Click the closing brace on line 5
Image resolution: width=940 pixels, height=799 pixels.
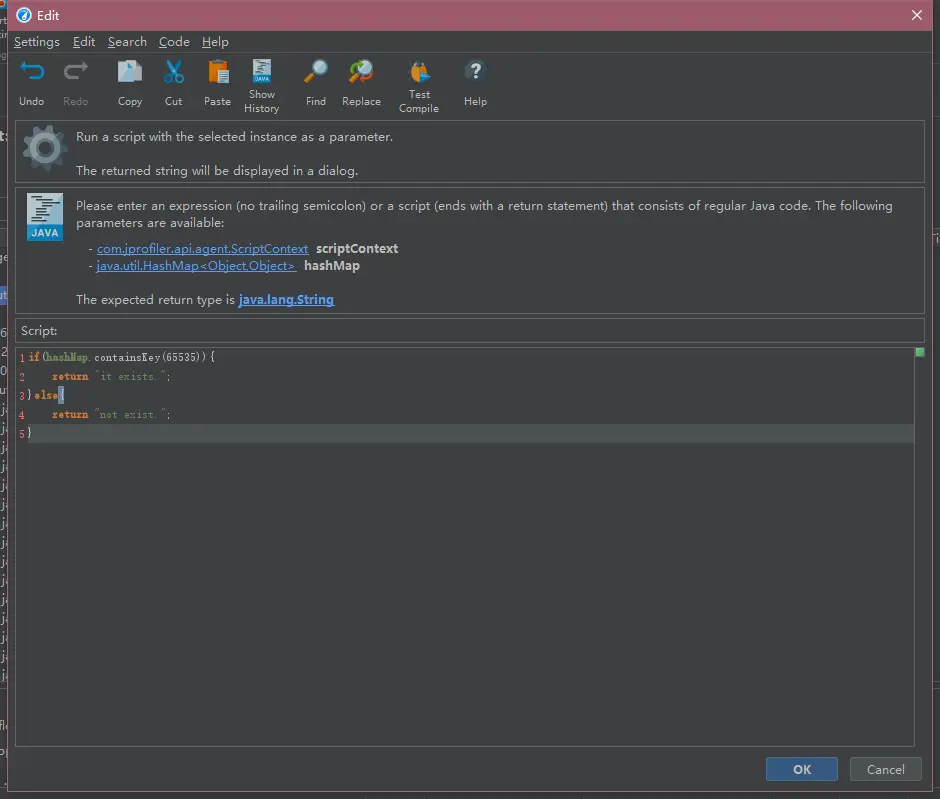(29, 433)
